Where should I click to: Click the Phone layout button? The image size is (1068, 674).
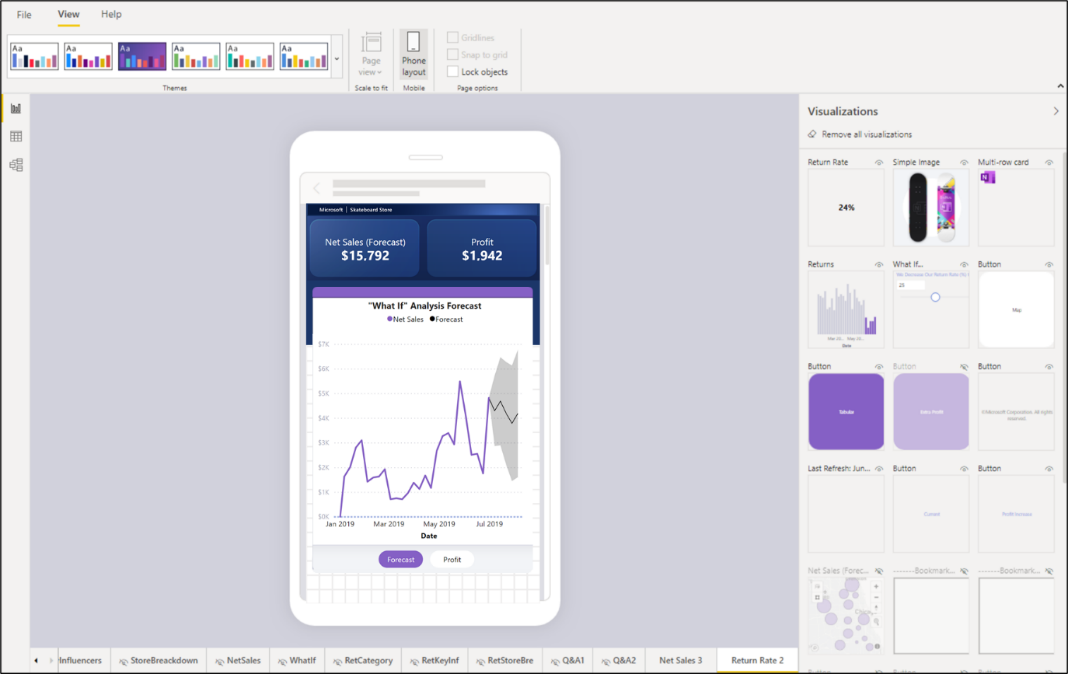pos(413,54)
